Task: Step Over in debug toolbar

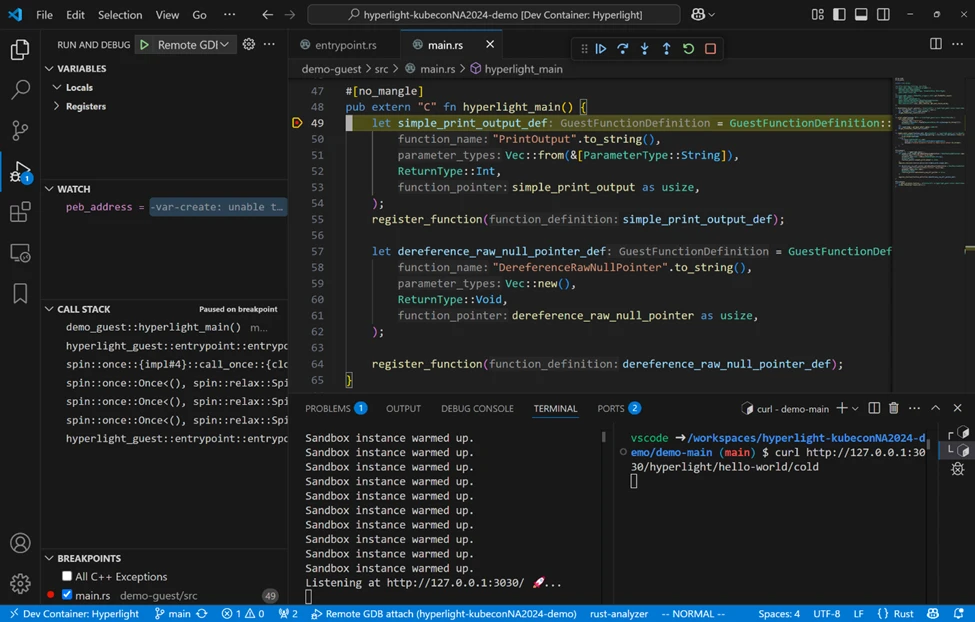Action: click(x=622, y=49)
